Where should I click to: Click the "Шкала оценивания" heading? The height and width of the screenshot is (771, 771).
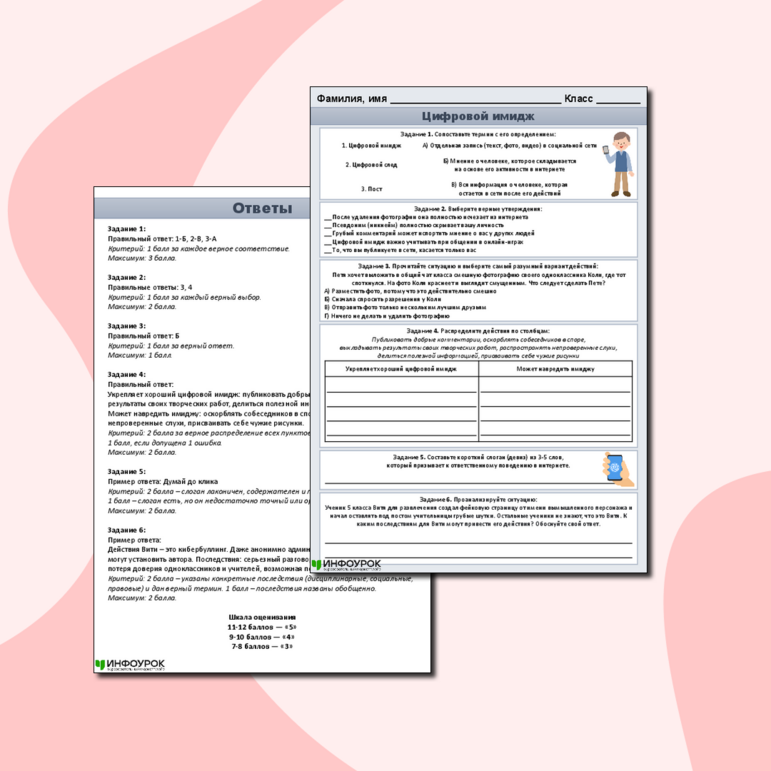click(x=262, y=617)
